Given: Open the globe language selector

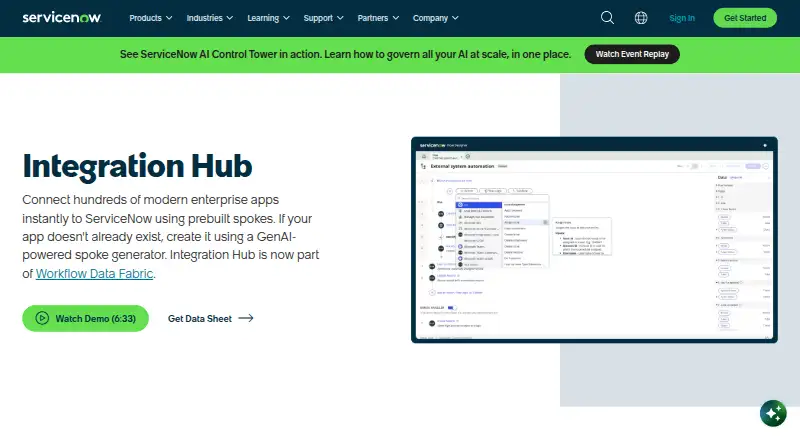Looking at the screenshot, I should tap(641, 18).
